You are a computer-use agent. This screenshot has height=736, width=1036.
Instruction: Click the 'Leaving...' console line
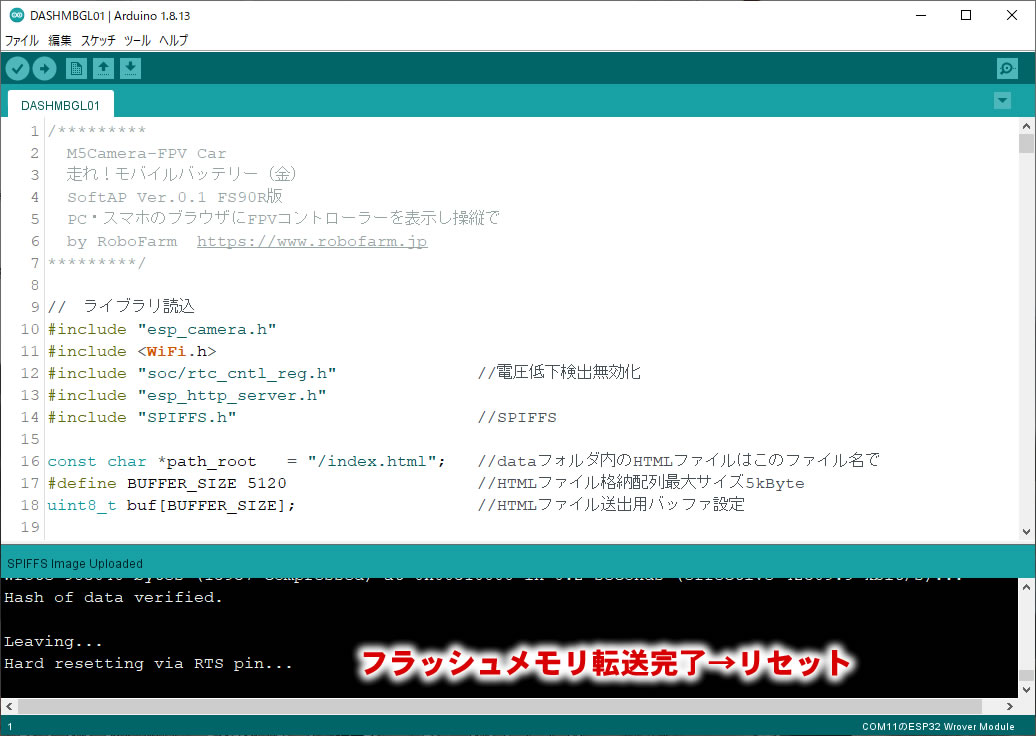tap(53, 642)
